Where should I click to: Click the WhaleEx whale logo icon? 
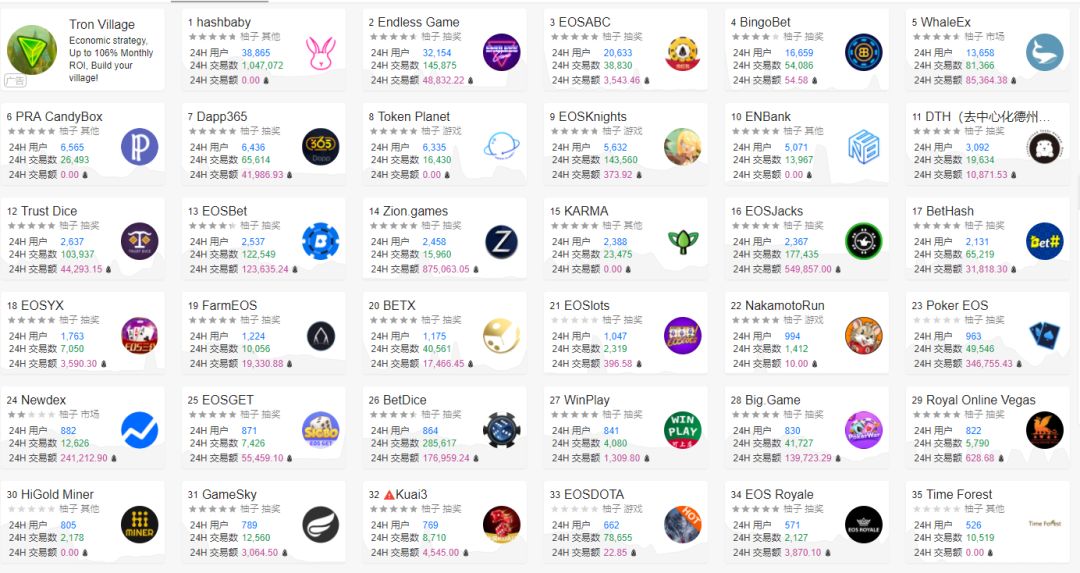[1044, 52]
